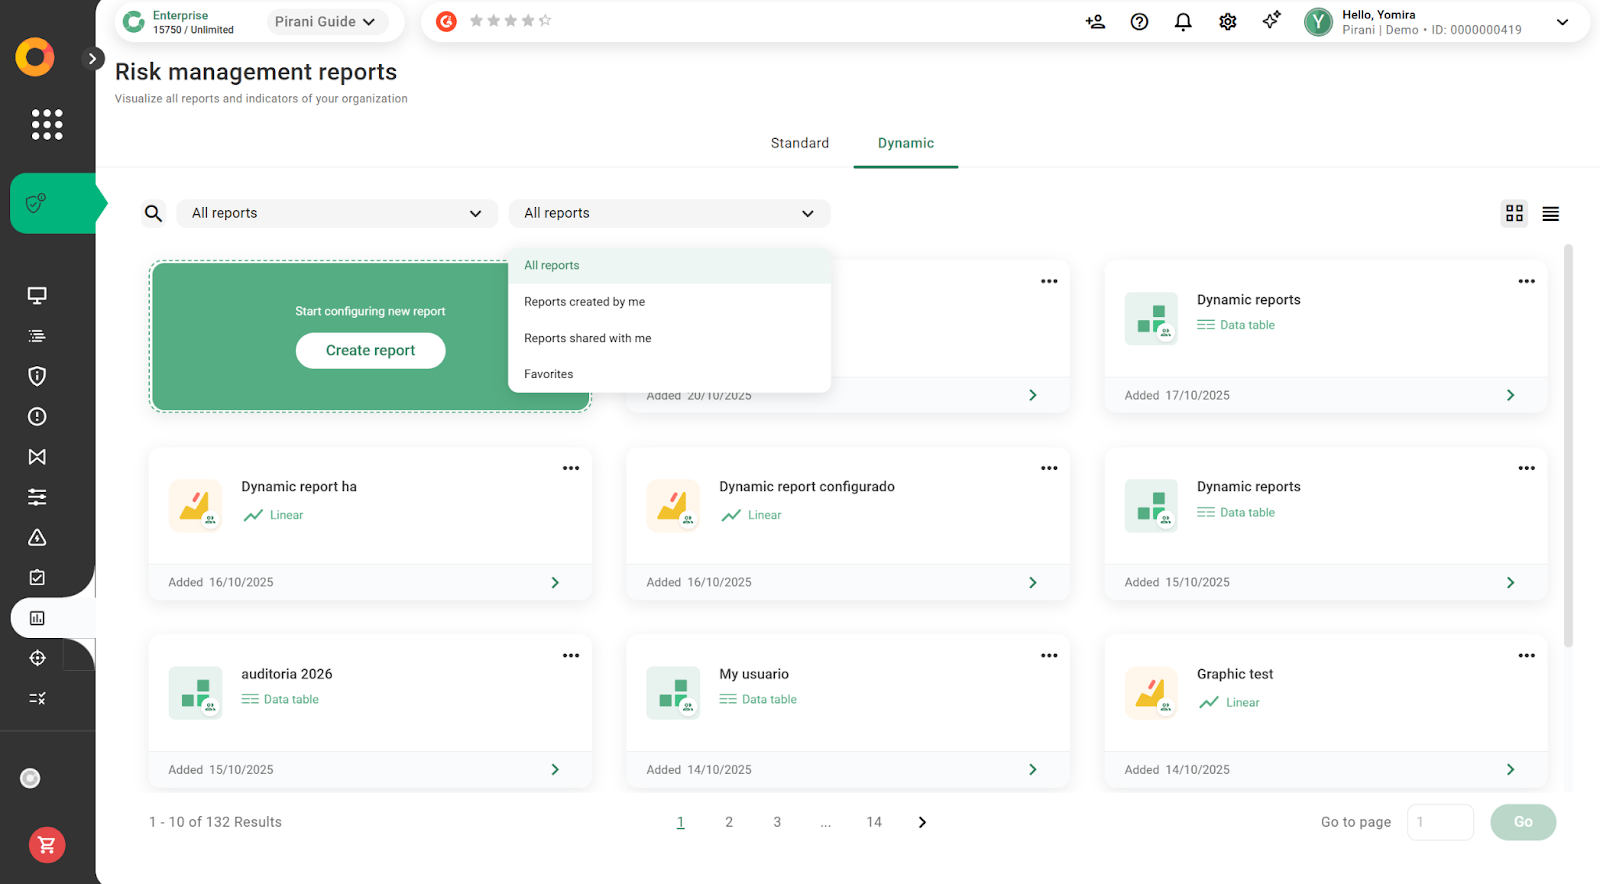Switch to grid view layout
This screenshot has height=884, width=1600.
pos(1514,213)
